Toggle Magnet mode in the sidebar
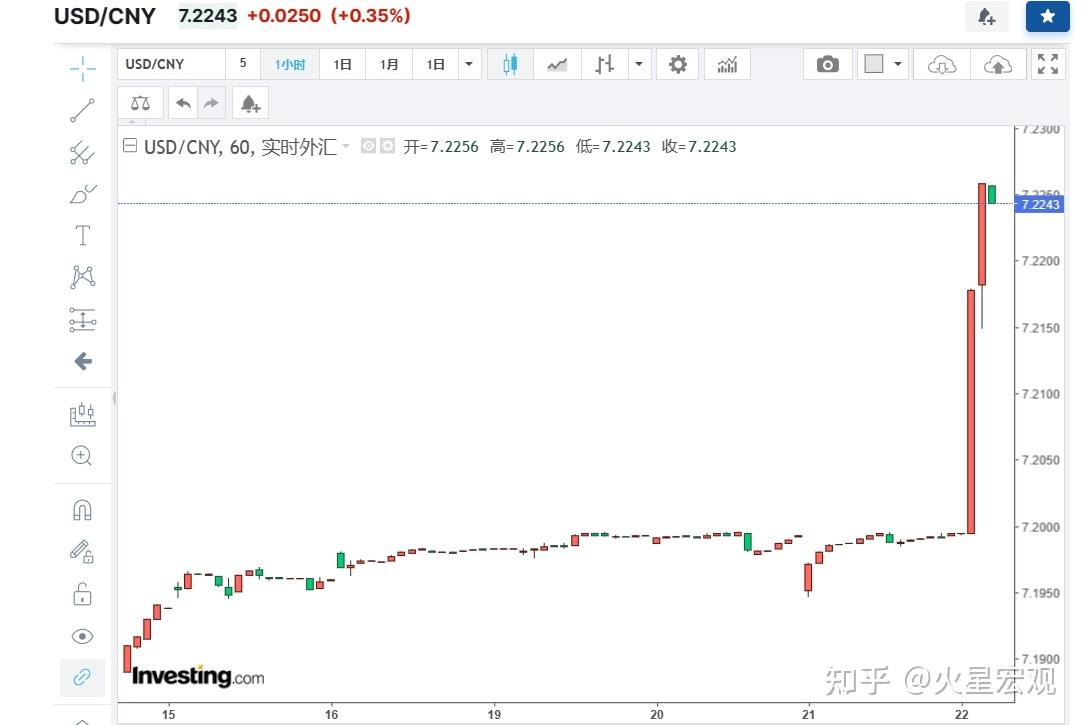 (82, 510)
